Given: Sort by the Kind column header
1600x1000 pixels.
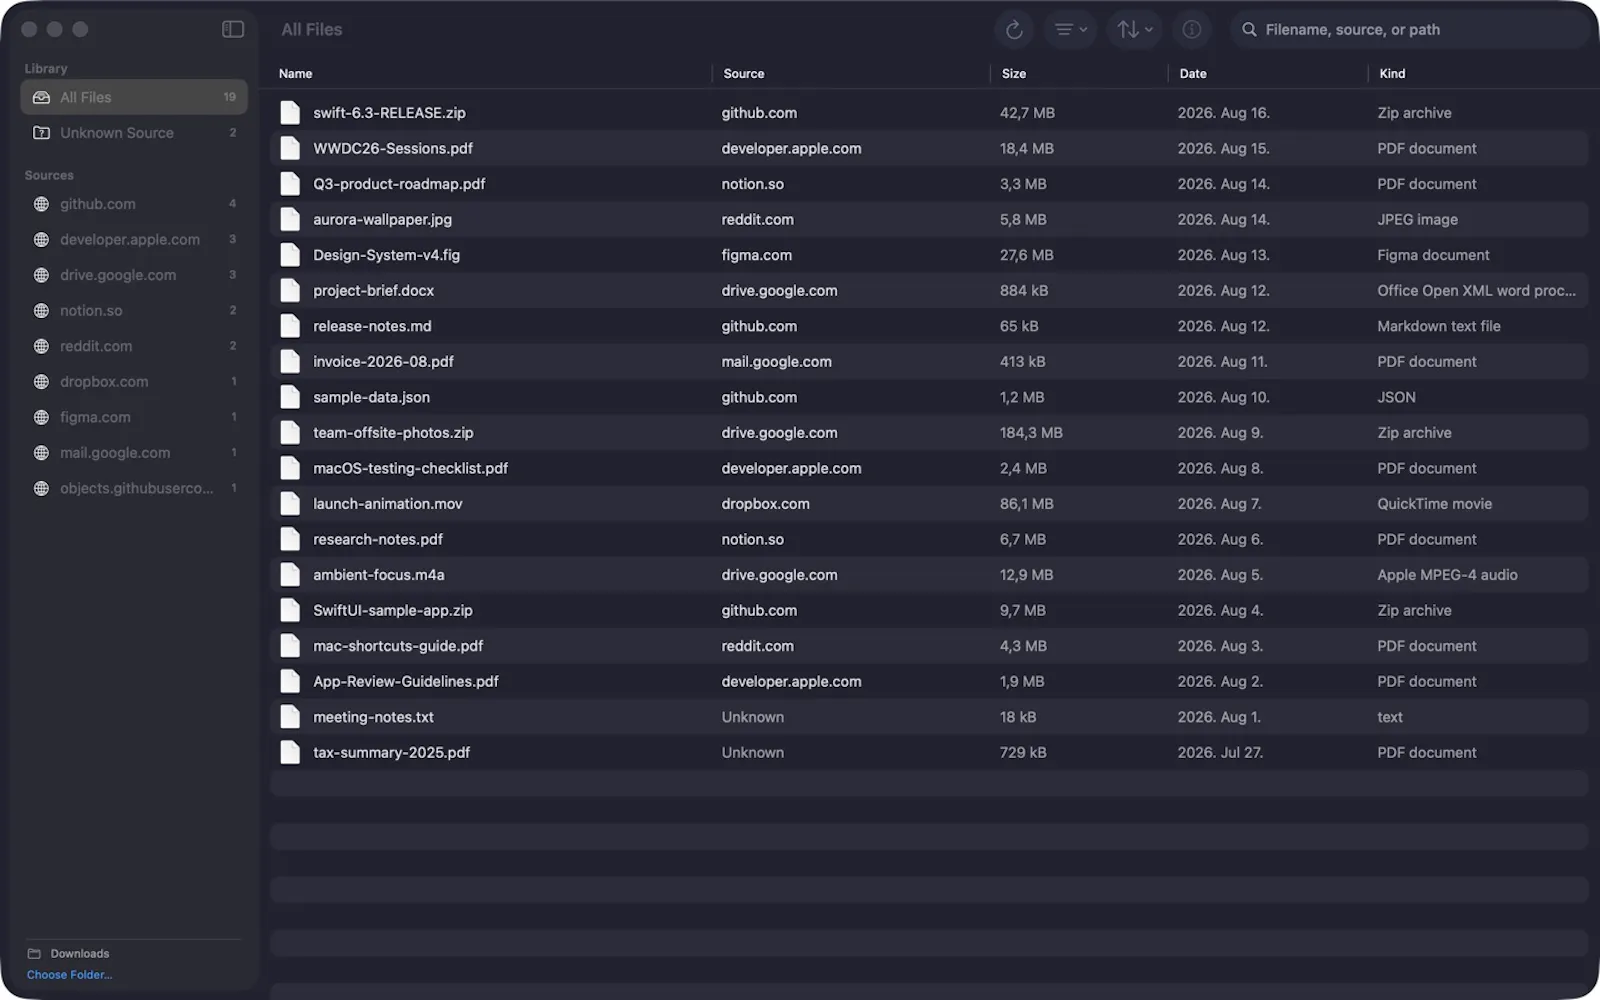Looking at the screenshot, I should [1392, 74].
